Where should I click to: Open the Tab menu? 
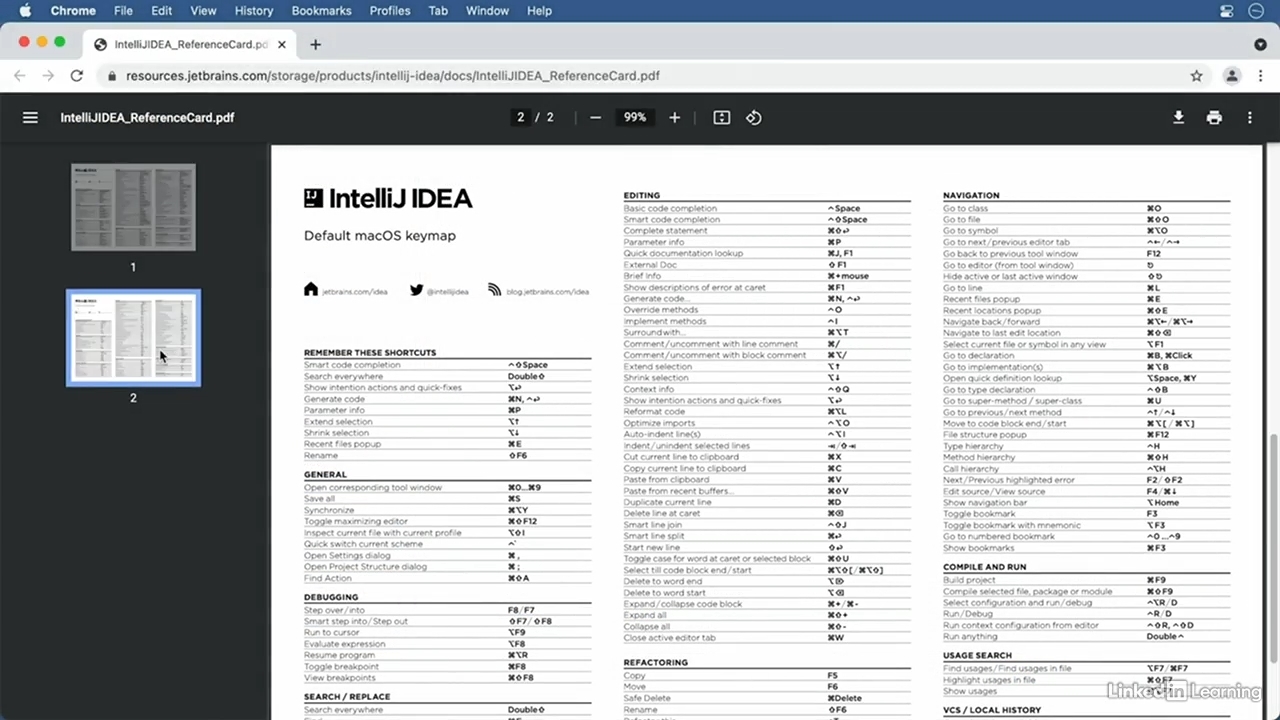(438, 11)
